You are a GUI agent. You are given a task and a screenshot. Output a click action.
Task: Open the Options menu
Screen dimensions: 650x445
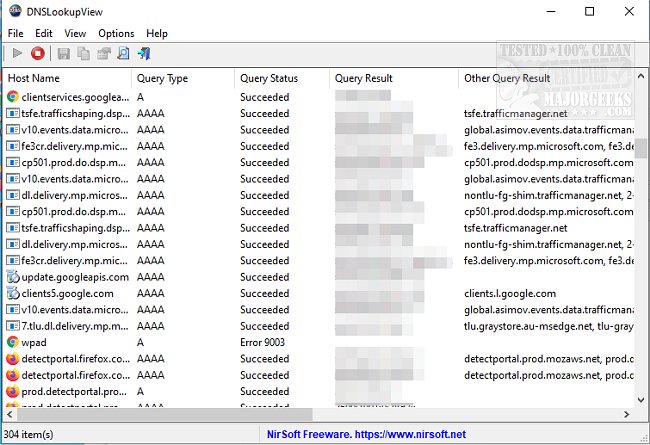tap(116, 33)
